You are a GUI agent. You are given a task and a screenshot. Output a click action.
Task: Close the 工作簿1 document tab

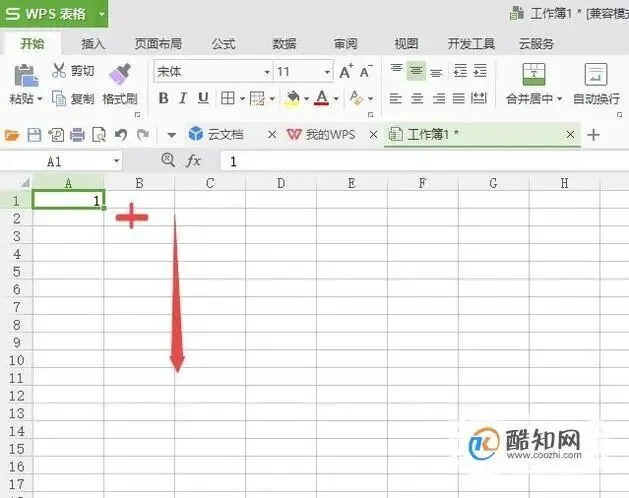click(x=570, y=134)
